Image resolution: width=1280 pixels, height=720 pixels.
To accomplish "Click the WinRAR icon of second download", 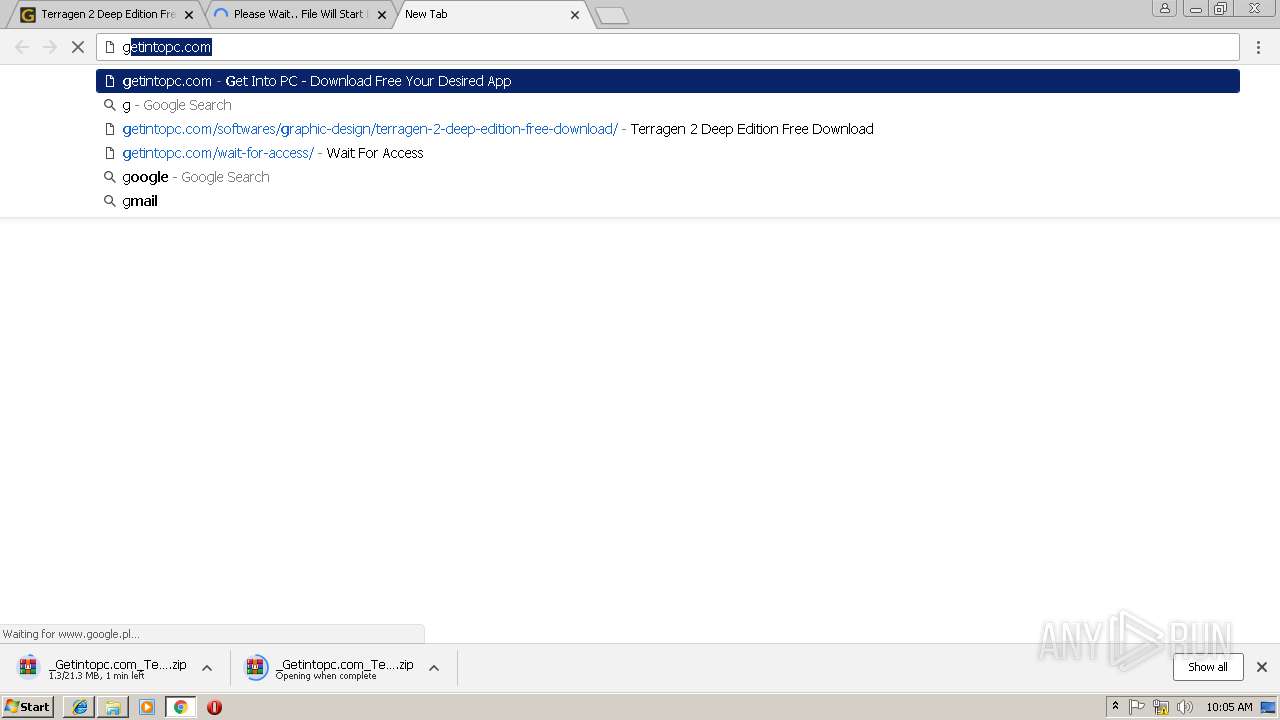I will pyautogui.click(x=256, y=668).
